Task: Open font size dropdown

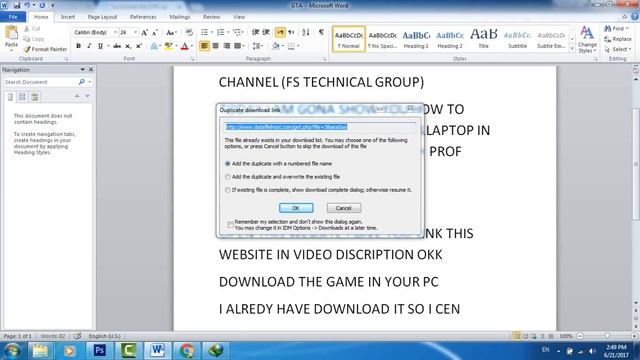Action: pos(135,32)
